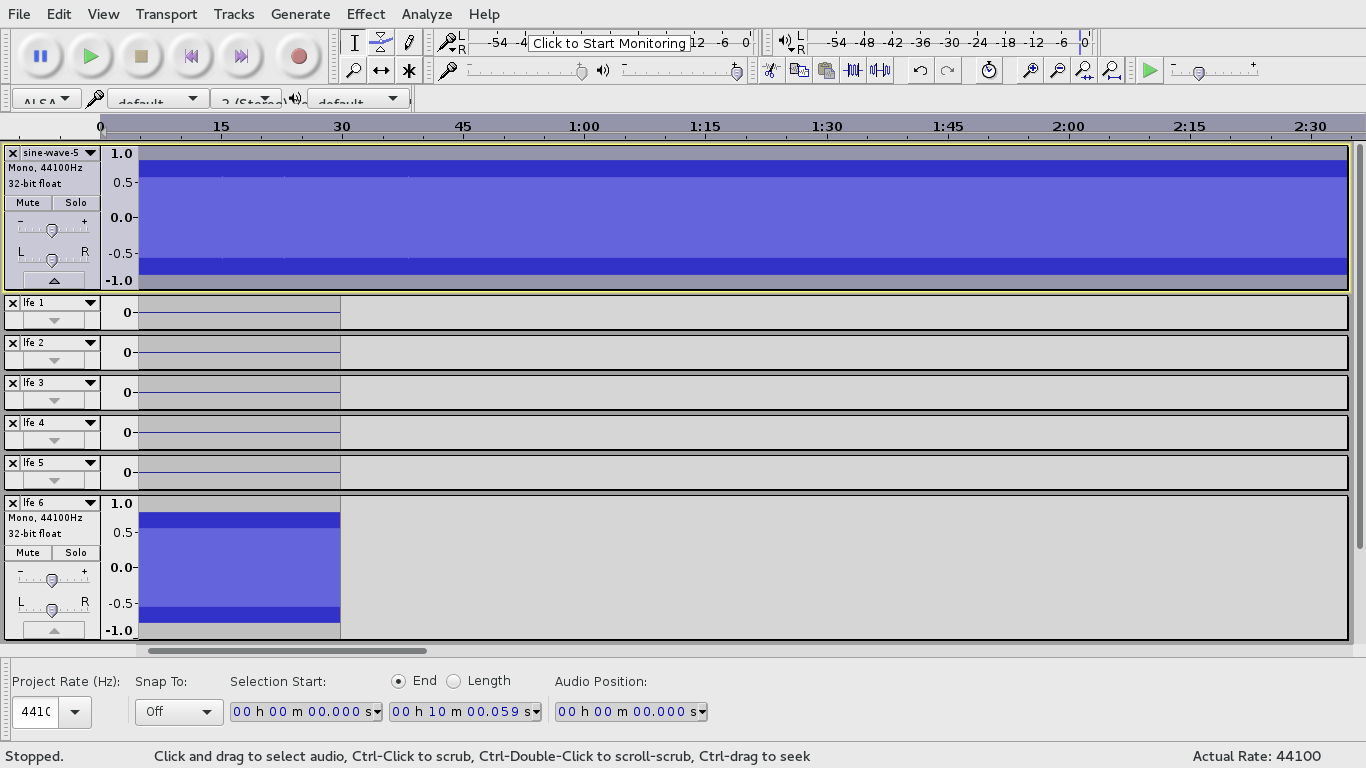Open the lfe 3 track dropdown menu
1366x768 pixels.
[90, 383]
